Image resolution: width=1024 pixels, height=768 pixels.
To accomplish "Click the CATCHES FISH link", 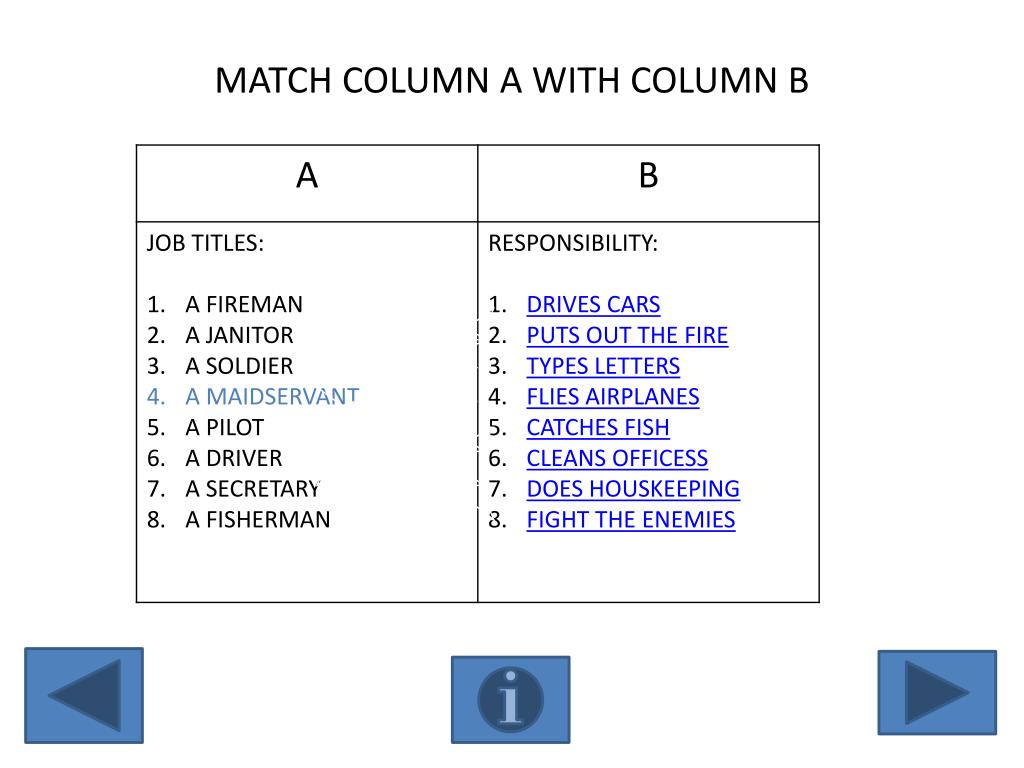I will click(598, 427).
